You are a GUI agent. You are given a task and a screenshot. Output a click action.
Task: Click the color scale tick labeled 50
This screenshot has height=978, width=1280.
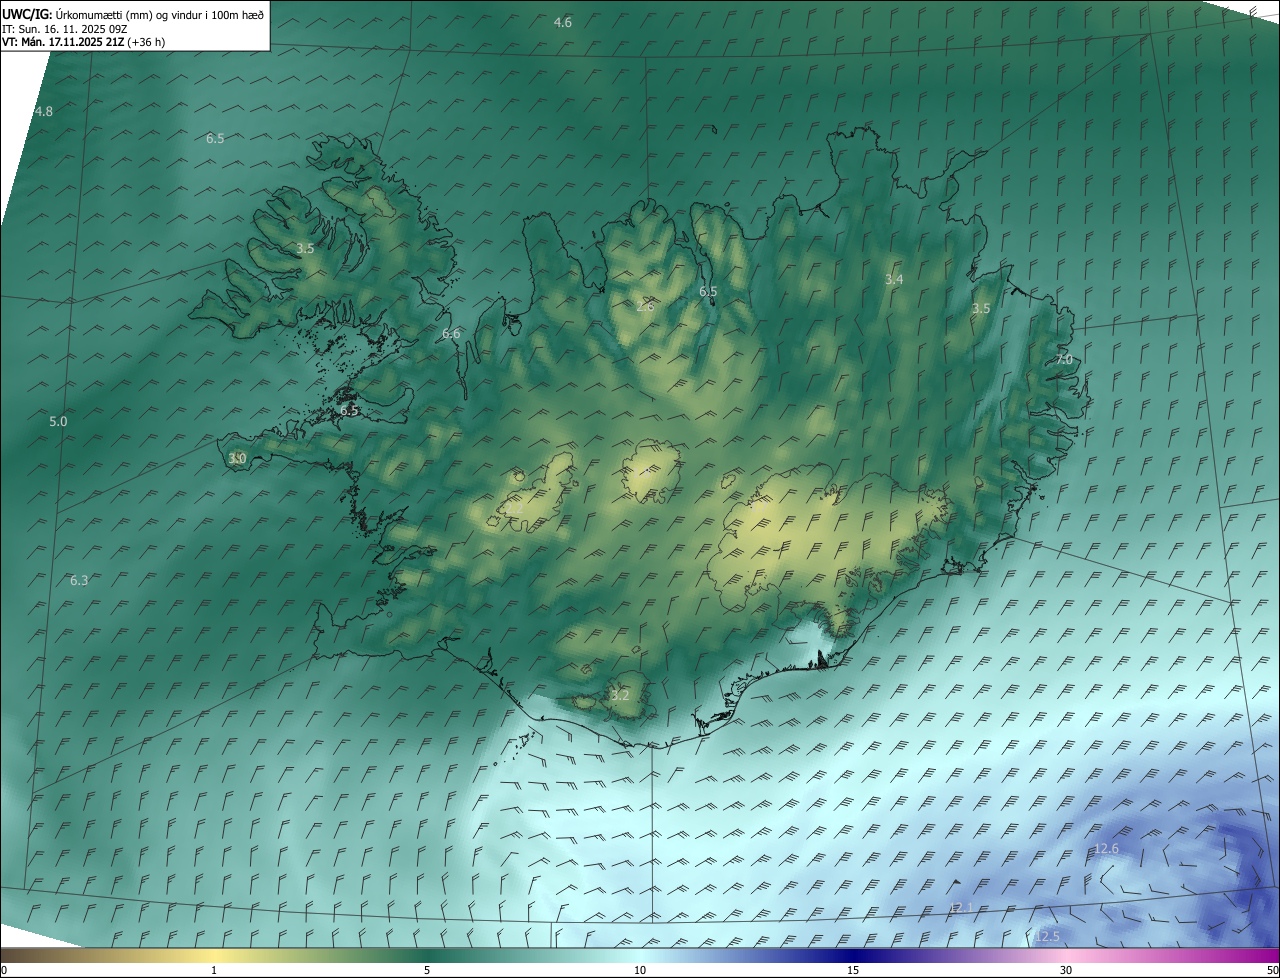click(x=1272, y=970)
